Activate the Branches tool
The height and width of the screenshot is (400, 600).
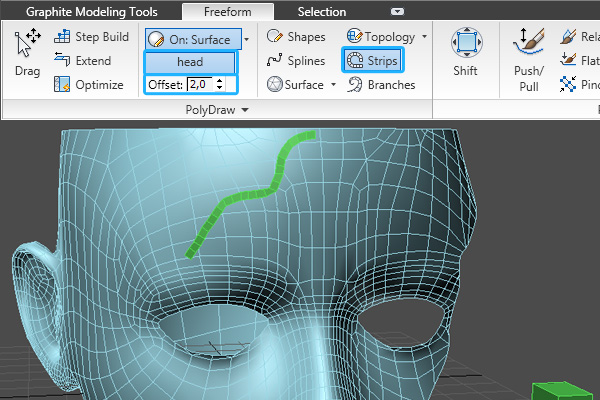point(381,85)
